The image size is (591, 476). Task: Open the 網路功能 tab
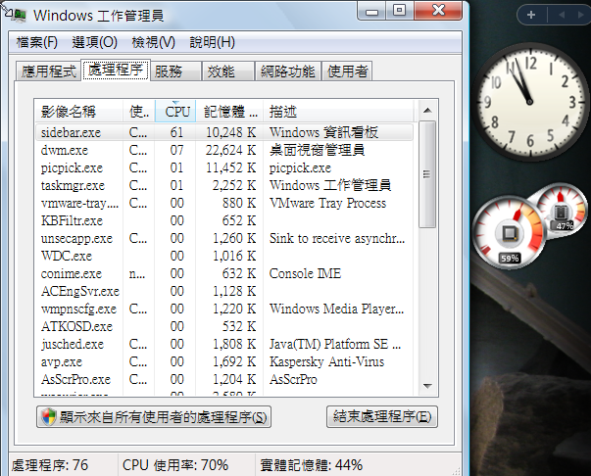pyautogui.click(x=288, y=71)
